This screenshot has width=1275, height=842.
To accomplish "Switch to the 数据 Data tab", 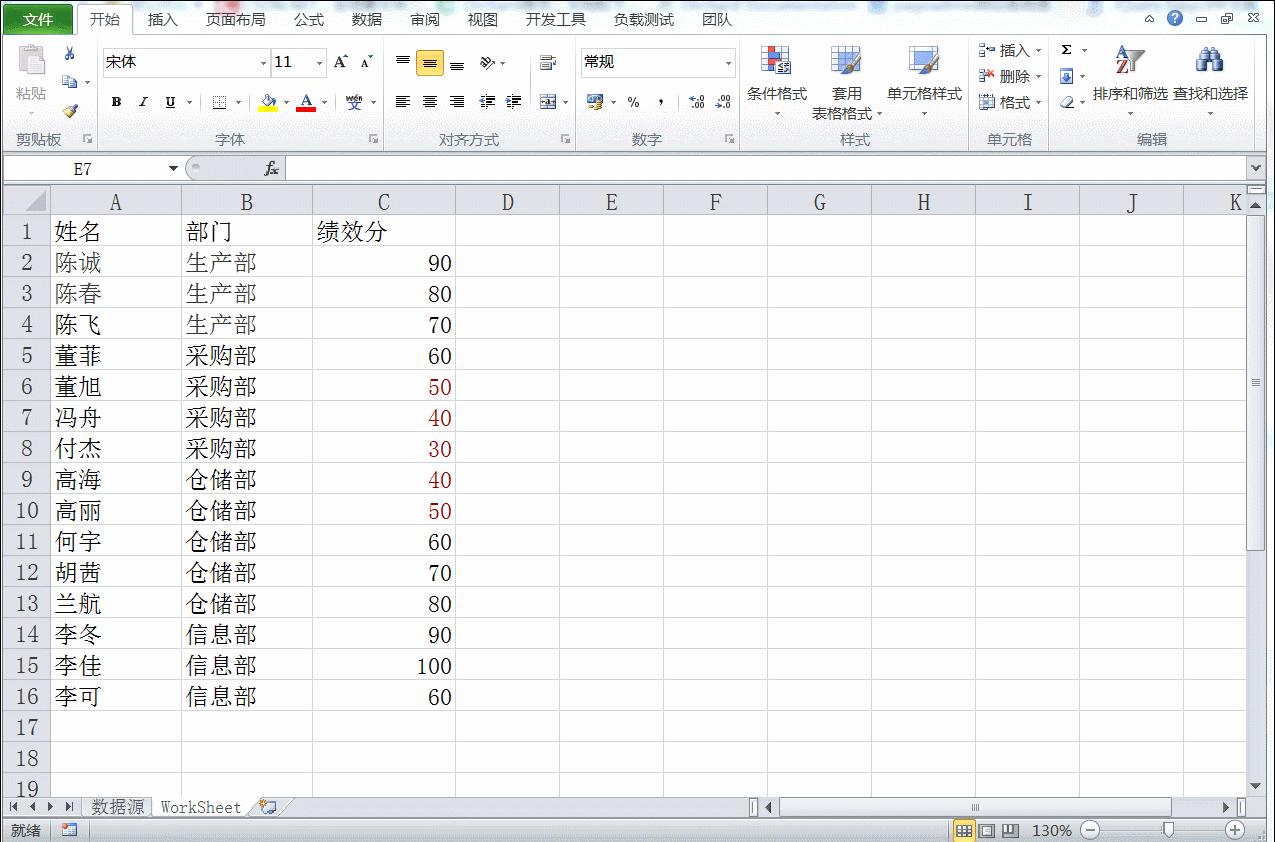I will tap(367, 19).
